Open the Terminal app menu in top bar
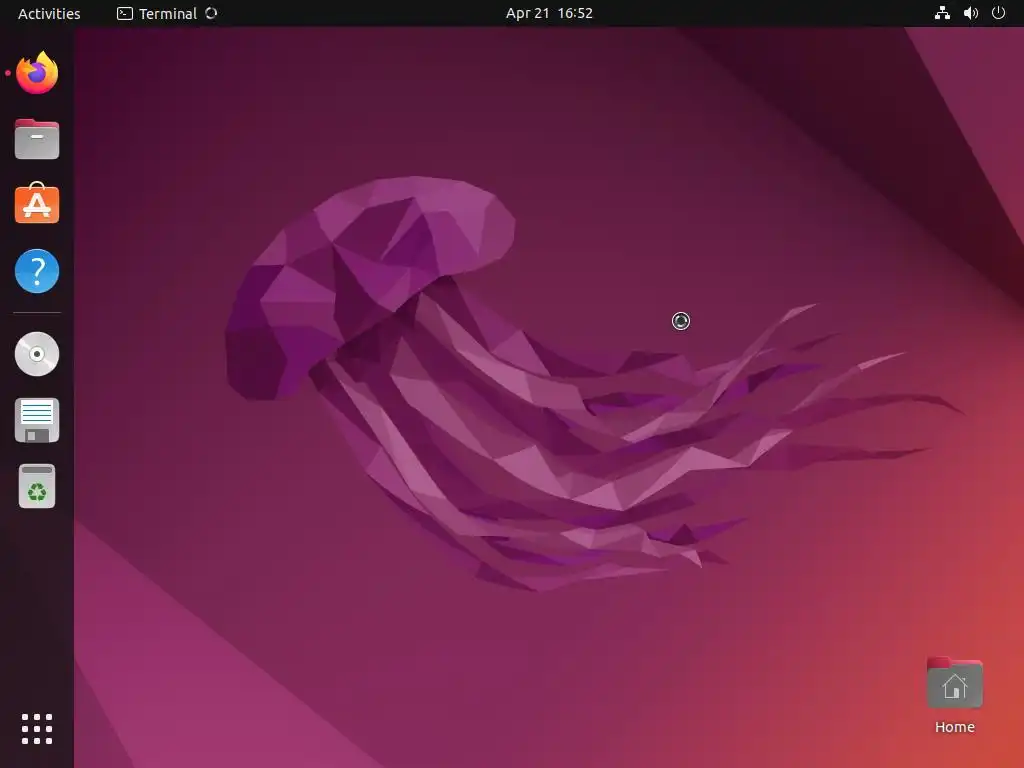This screenshot has width=1024, height=768. [167, 13]
